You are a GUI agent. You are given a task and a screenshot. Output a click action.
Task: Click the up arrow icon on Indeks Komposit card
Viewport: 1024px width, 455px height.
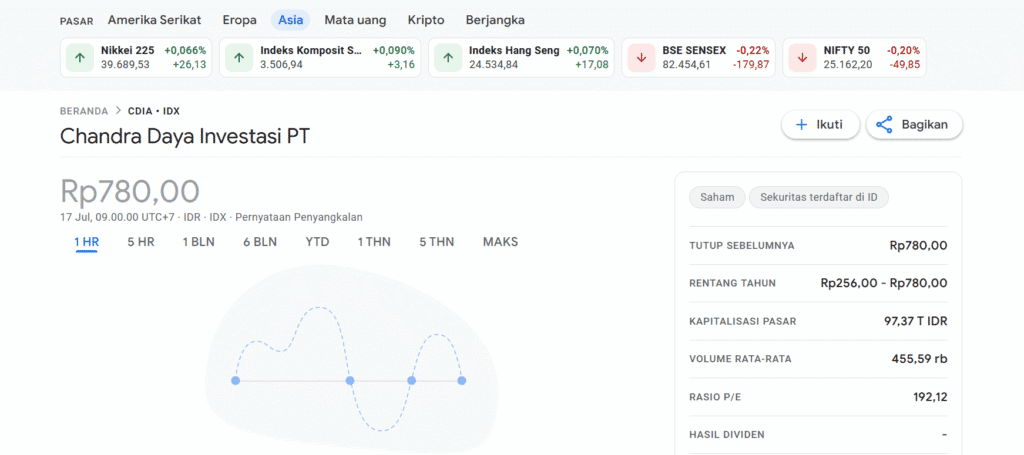pos(239,57)
